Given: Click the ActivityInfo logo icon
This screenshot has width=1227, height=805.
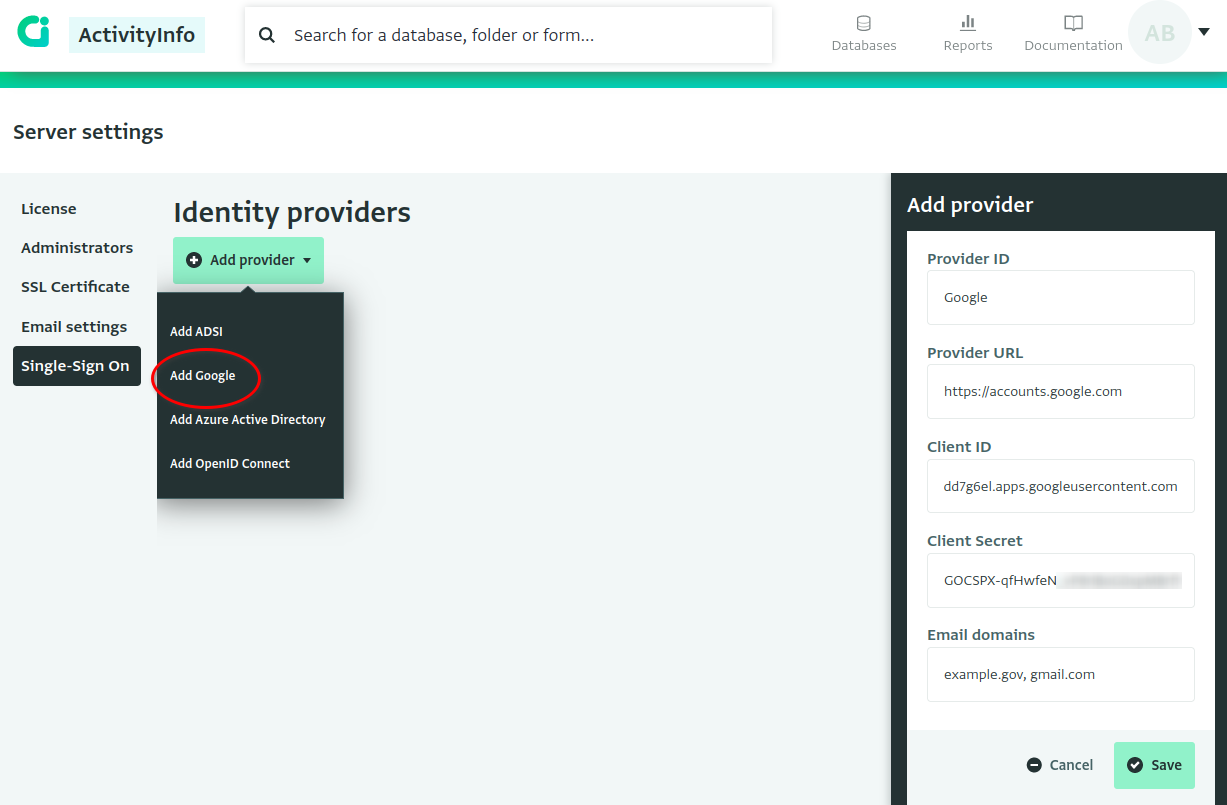Looking at the screenshot, I should tap(33, 31).
